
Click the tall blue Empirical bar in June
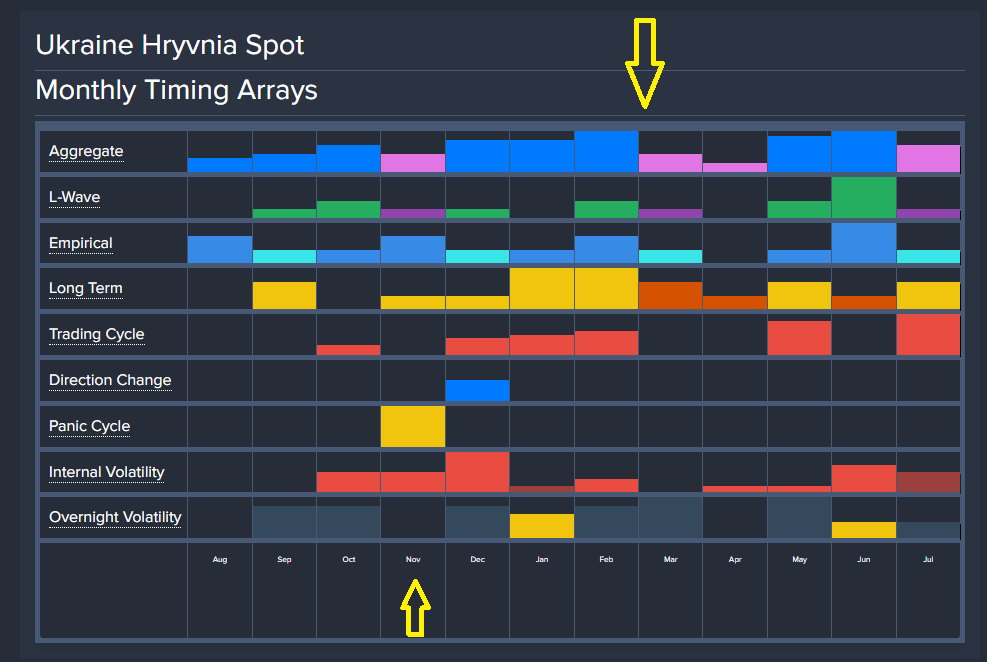864,243
